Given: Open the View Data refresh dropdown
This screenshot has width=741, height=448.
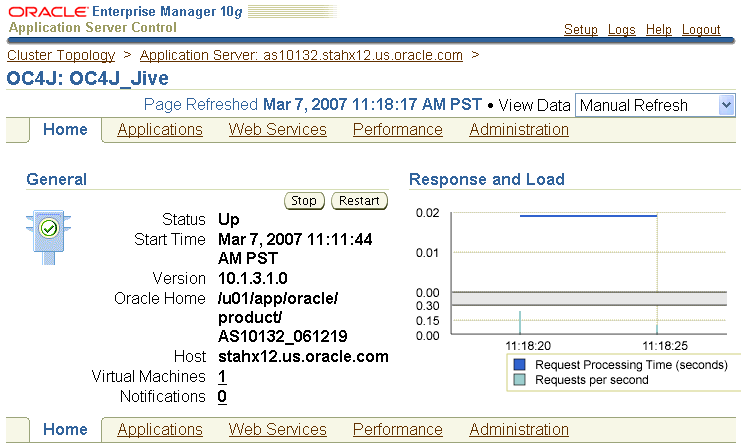Looking at the screenshot, I should (655, 105).
